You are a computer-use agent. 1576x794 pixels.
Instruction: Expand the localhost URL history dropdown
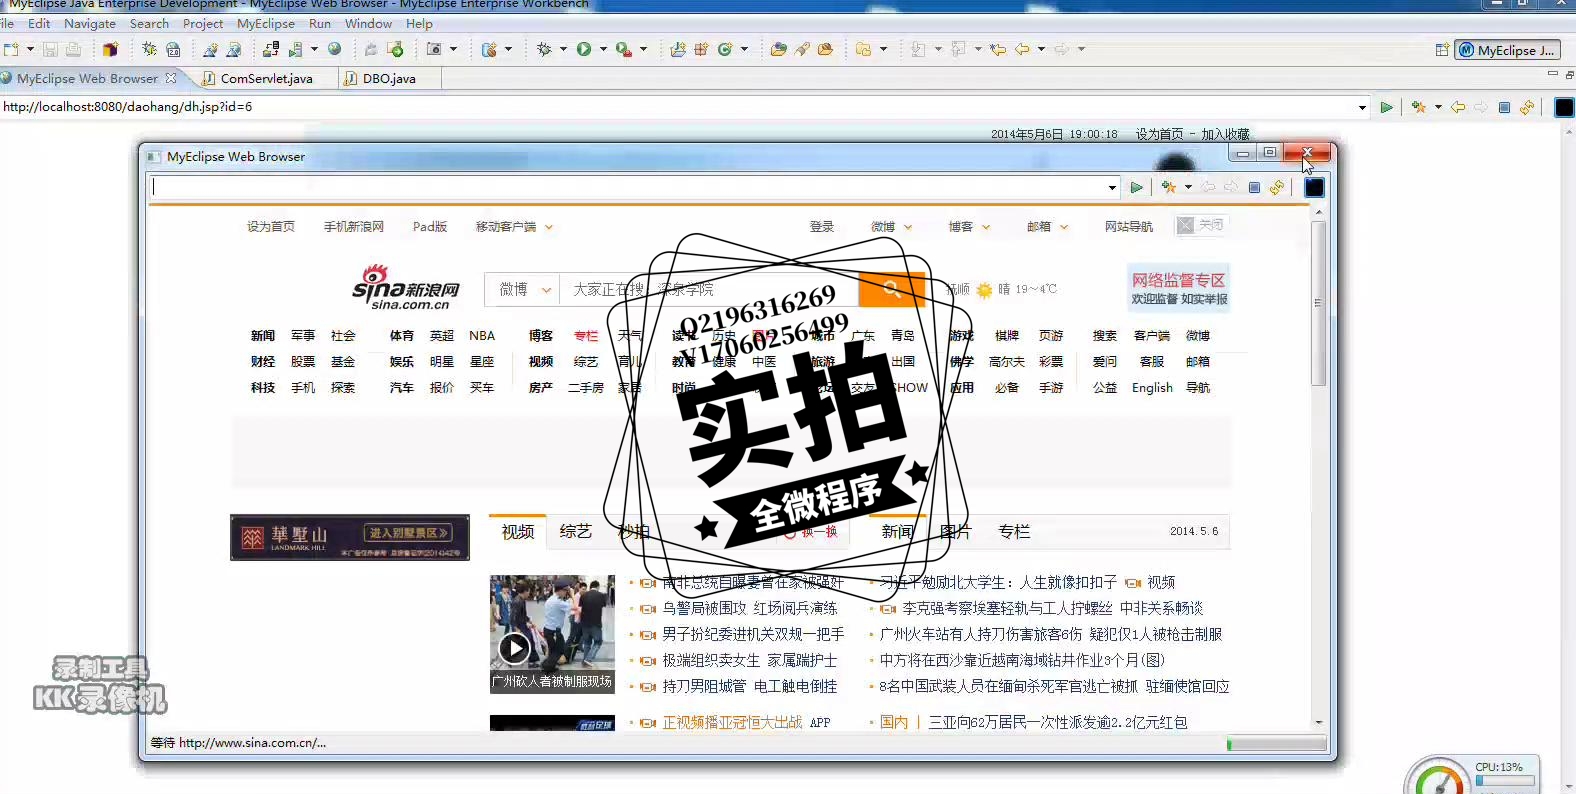click(x=1362, y=107)
